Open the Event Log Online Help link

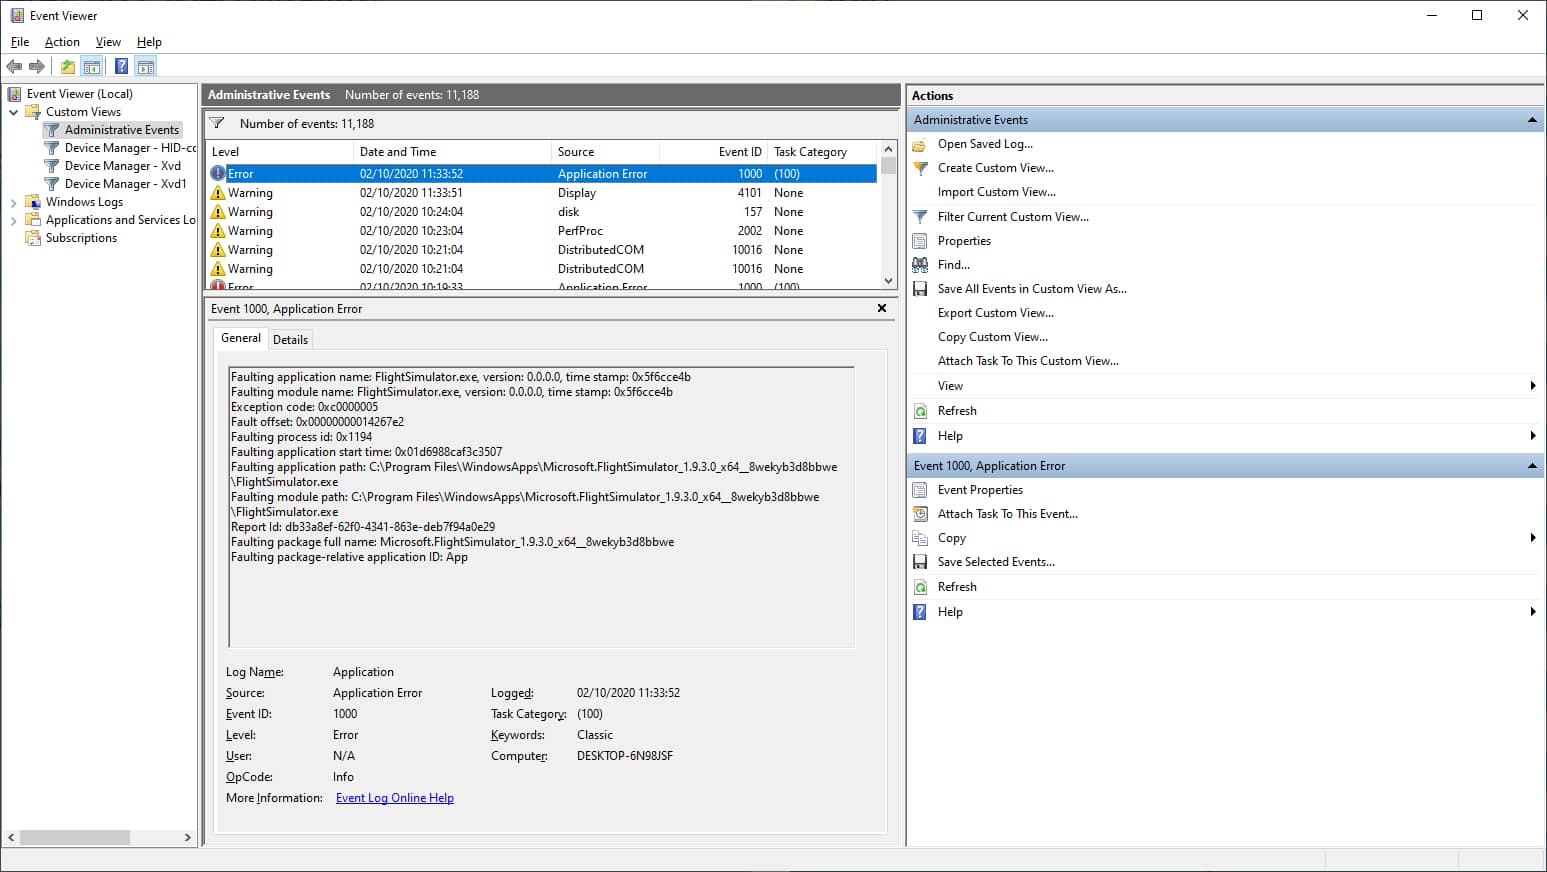(394, 797)
